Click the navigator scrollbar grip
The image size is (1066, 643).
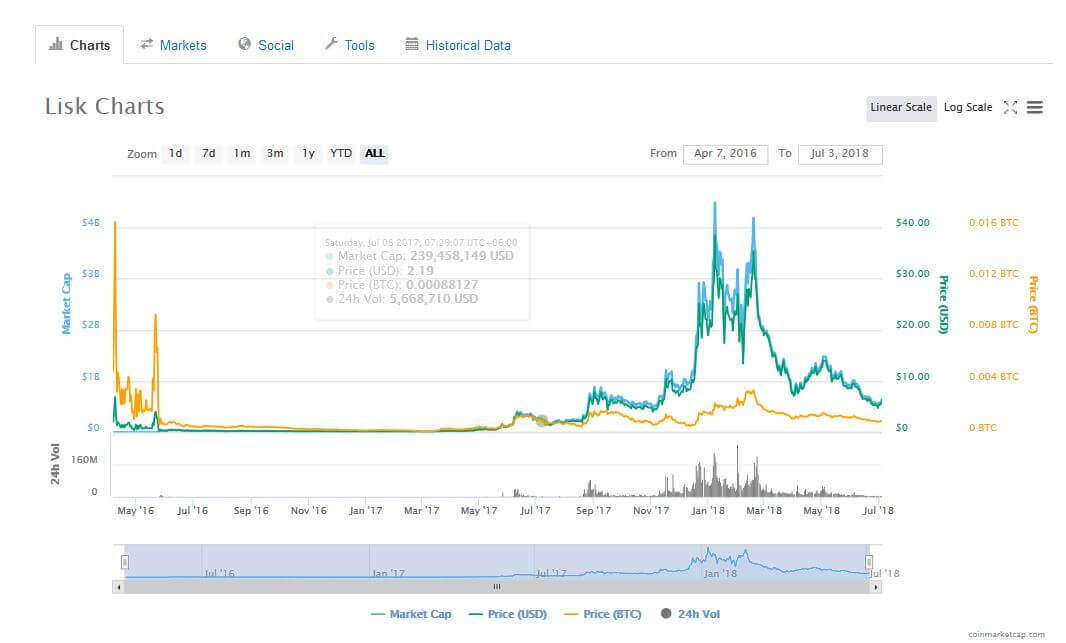point(497,587)
